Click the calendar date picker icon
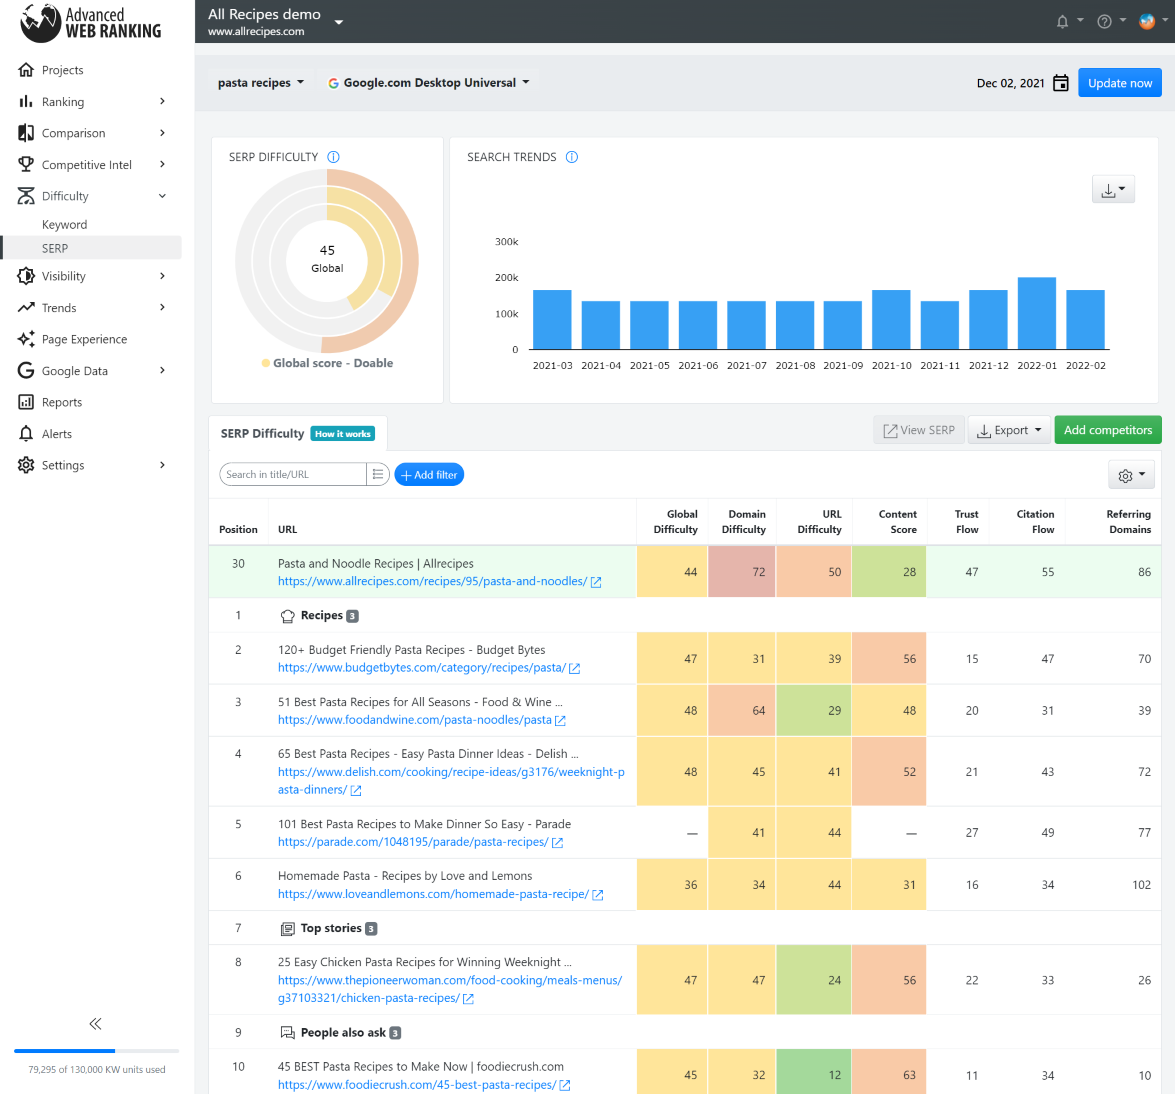The image size is (1175, 1094). [1060, 83]
